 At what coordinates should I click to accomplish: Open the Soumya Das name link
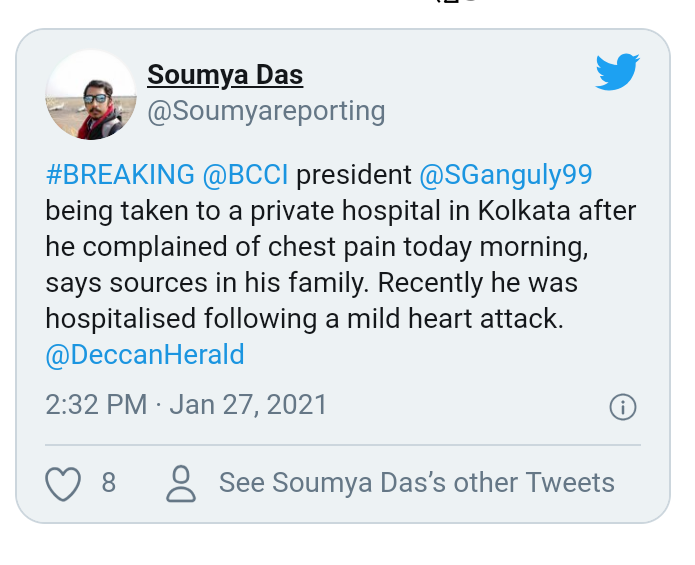225,74
